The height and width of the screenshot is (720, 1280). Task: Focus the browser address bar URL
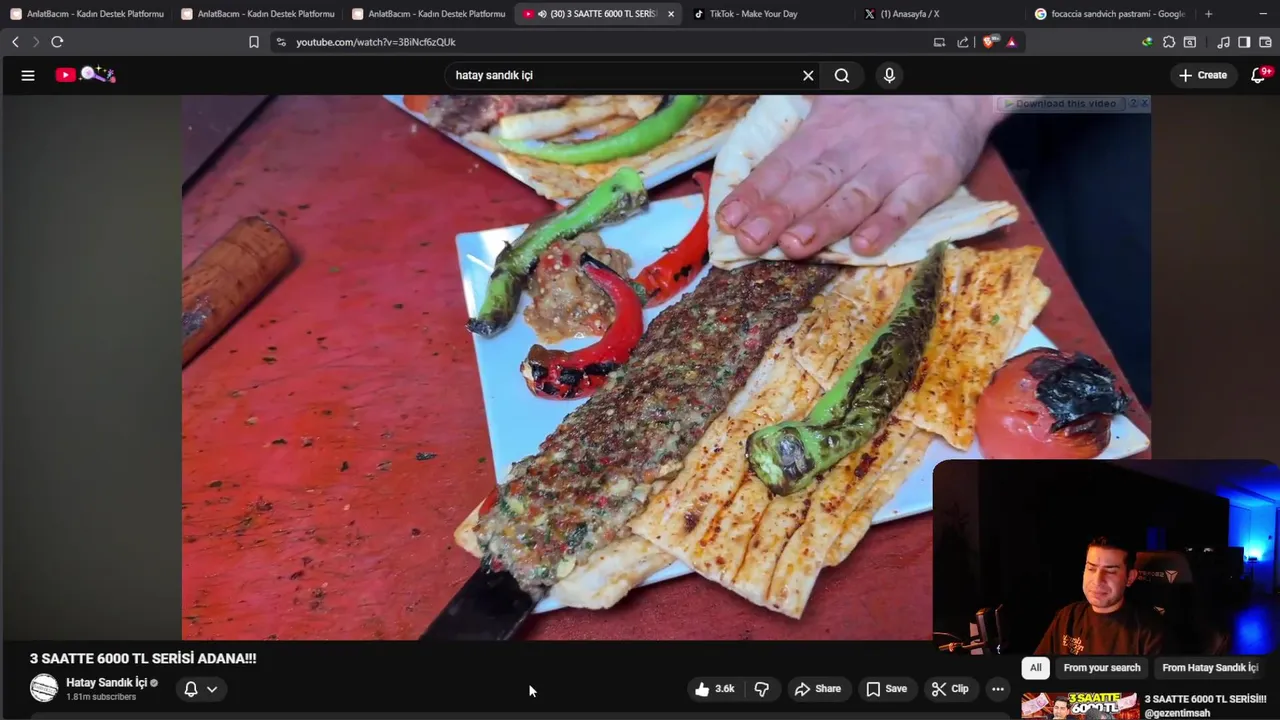(376, 42)
